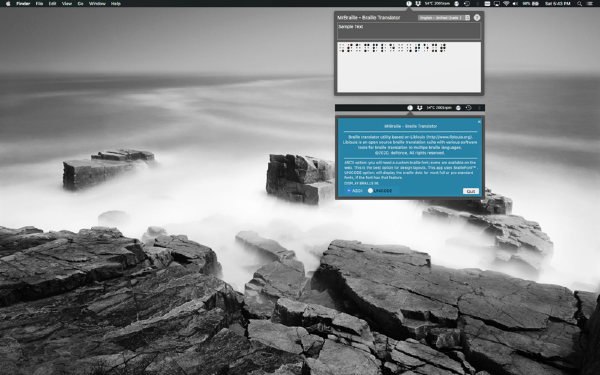
Task: Open the Apple menu
Action: pos(8,3)
